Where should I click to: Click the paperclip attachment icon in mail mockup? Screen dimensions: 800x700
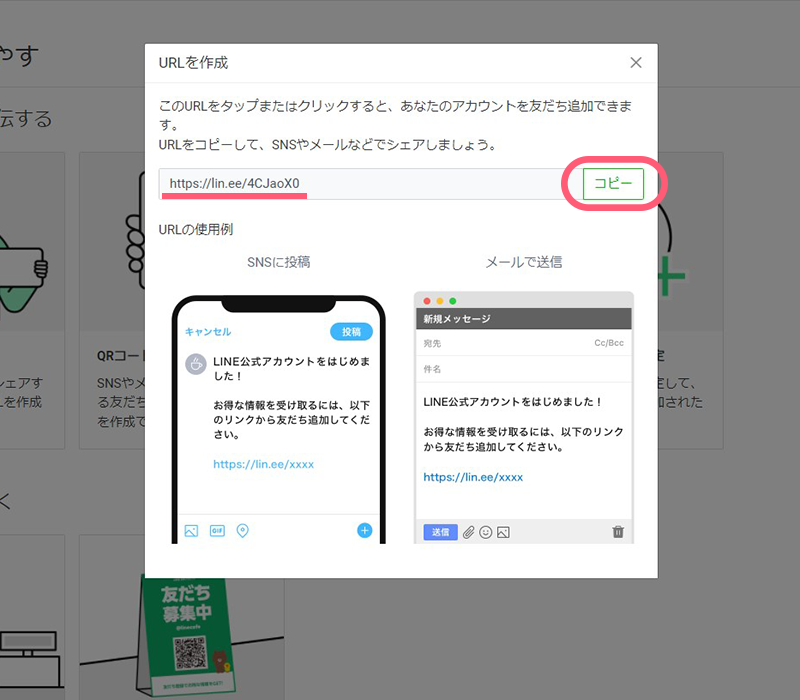pyautogui.click(x=467, y=532)
